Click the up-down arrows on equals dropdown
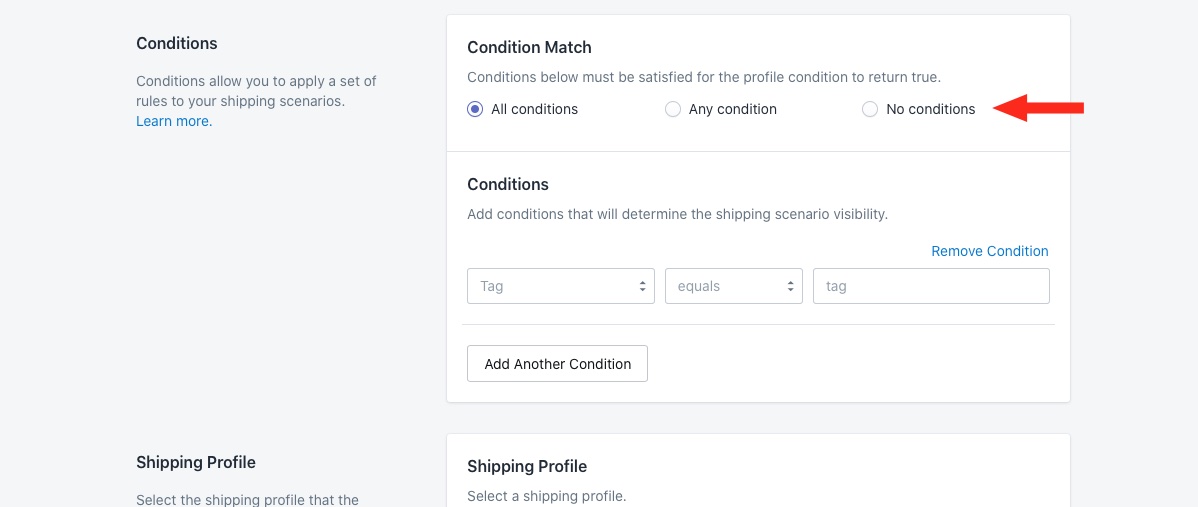 tap(790, 286)
